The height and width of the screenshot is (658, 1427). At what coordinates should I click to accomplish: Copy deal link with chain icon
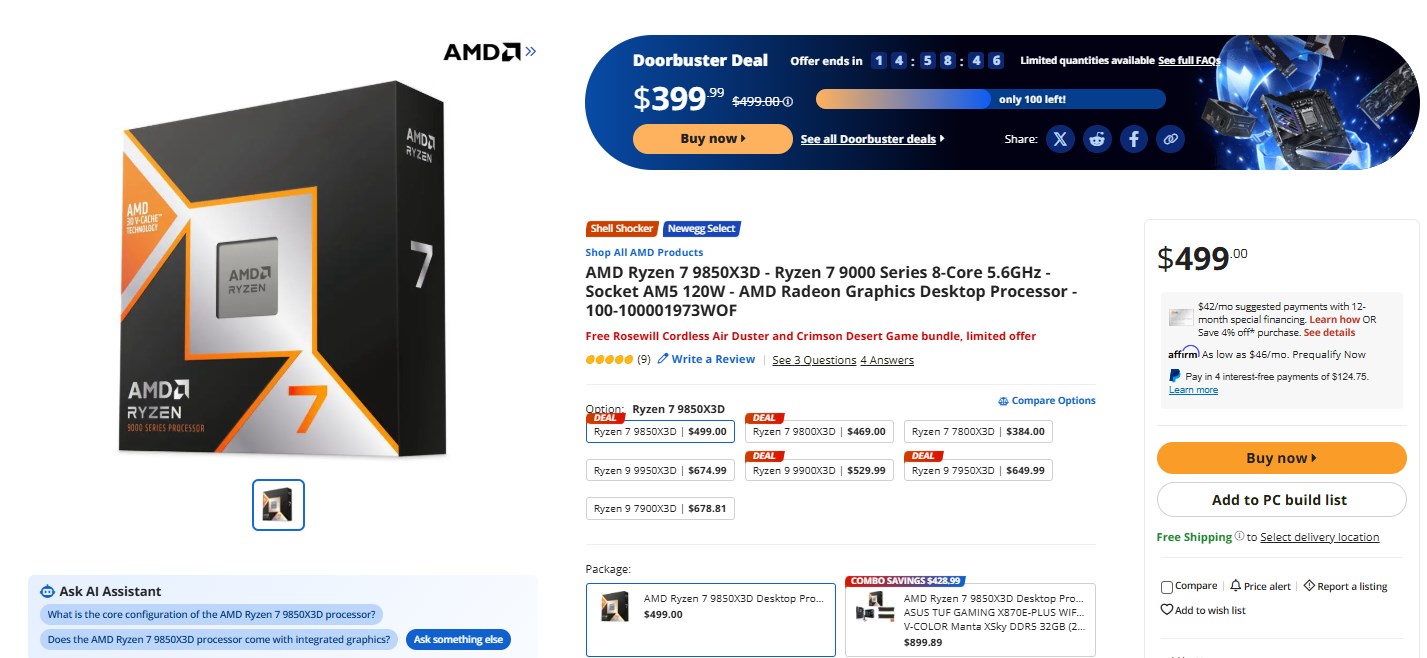pos(1170,139)
